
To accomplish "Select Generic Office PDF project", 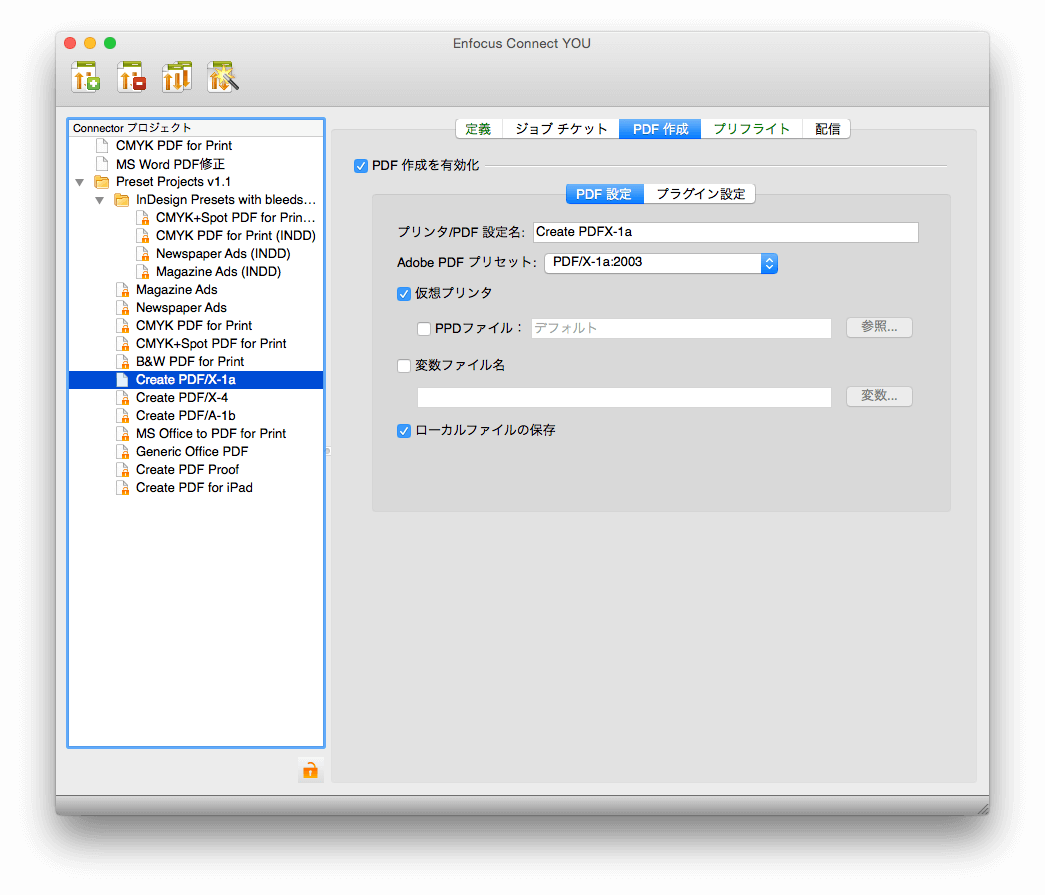I will [x=192, y=452].
